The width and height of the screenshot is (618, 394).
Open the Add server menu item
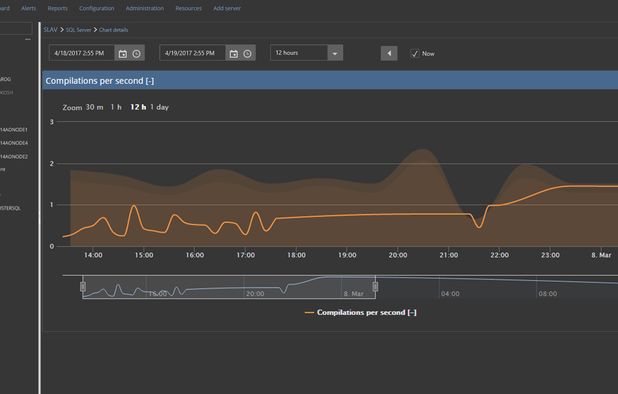coord(227,8)
